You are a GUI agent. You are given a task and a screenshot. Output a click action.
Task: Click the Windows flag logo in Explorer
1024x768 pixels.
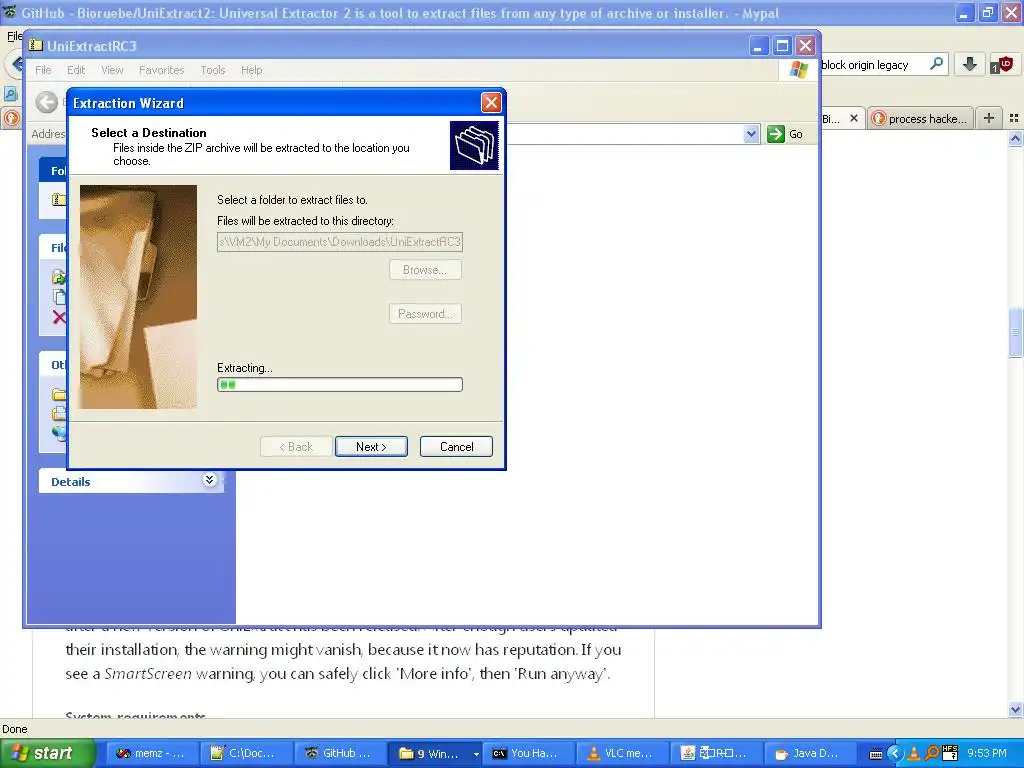click(799, 69)
